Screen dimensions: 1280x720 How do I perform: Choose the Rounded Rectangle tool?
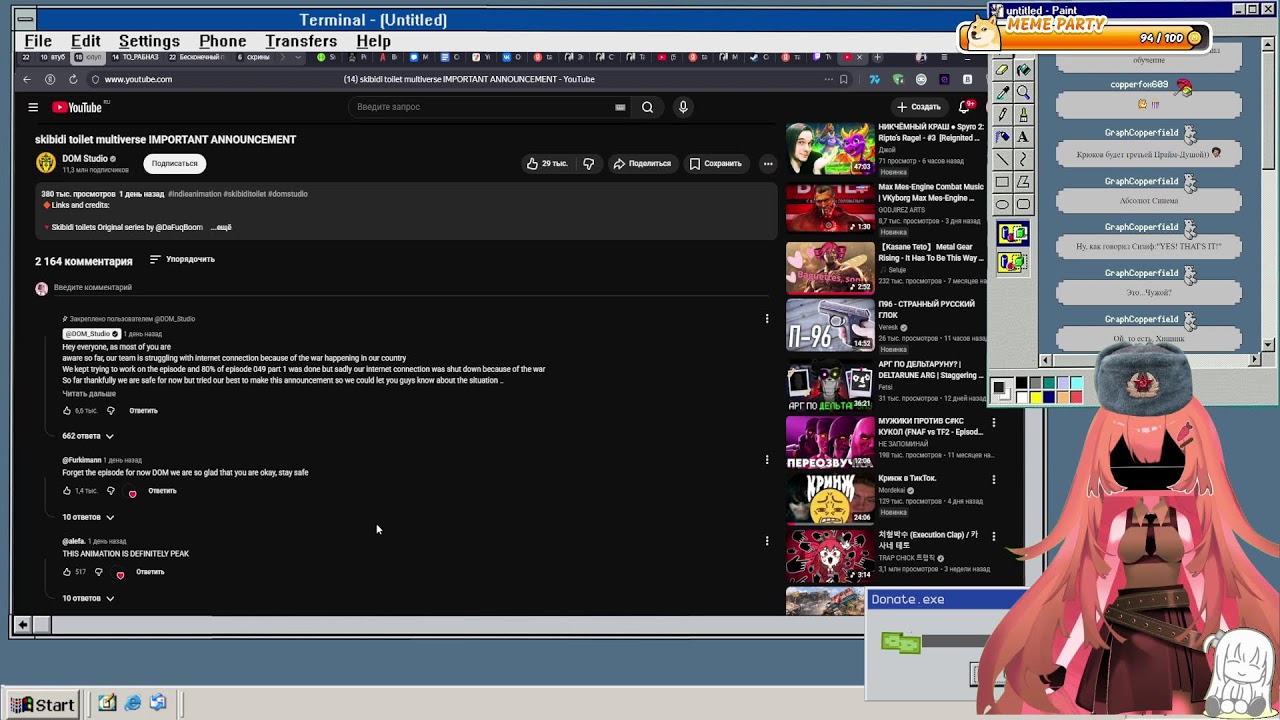(x=1023, y=204)
